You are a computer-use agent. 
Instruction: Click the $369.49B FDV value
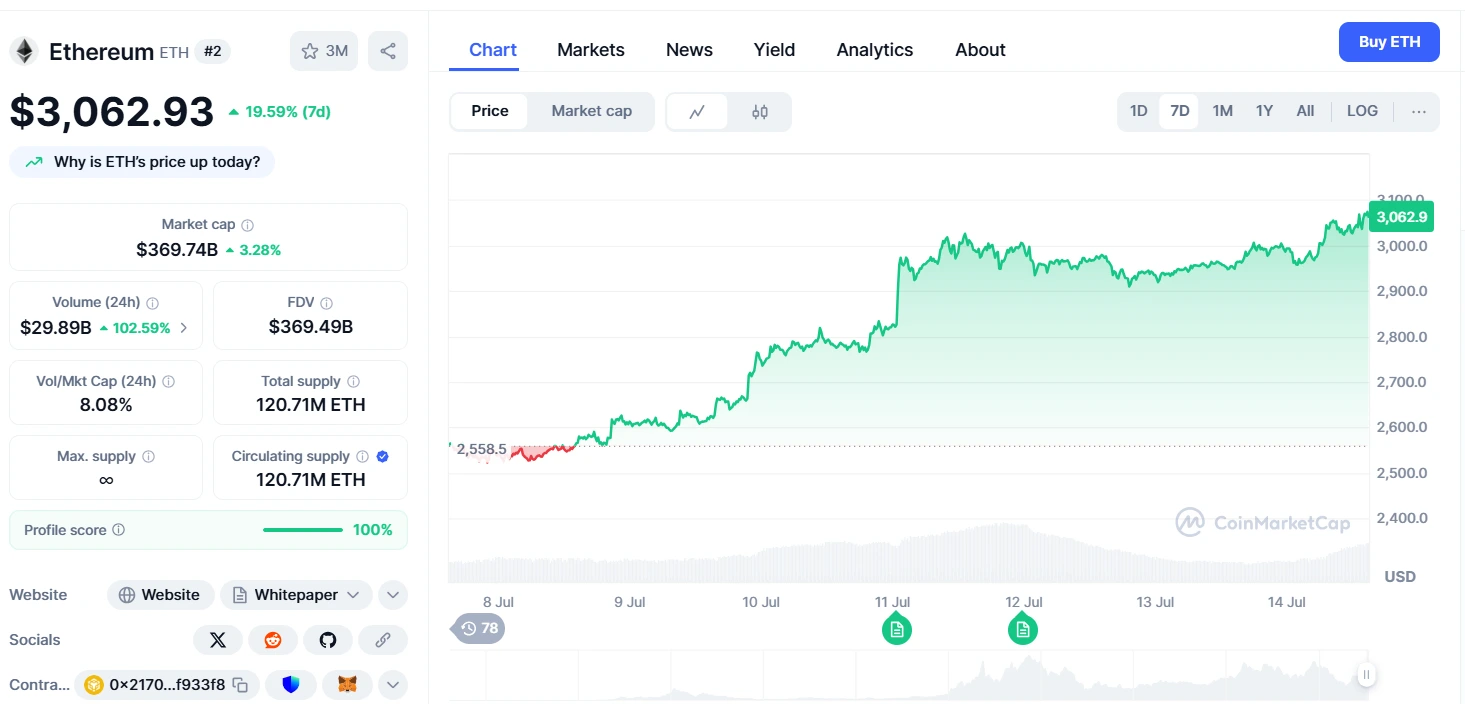[311, 327]
